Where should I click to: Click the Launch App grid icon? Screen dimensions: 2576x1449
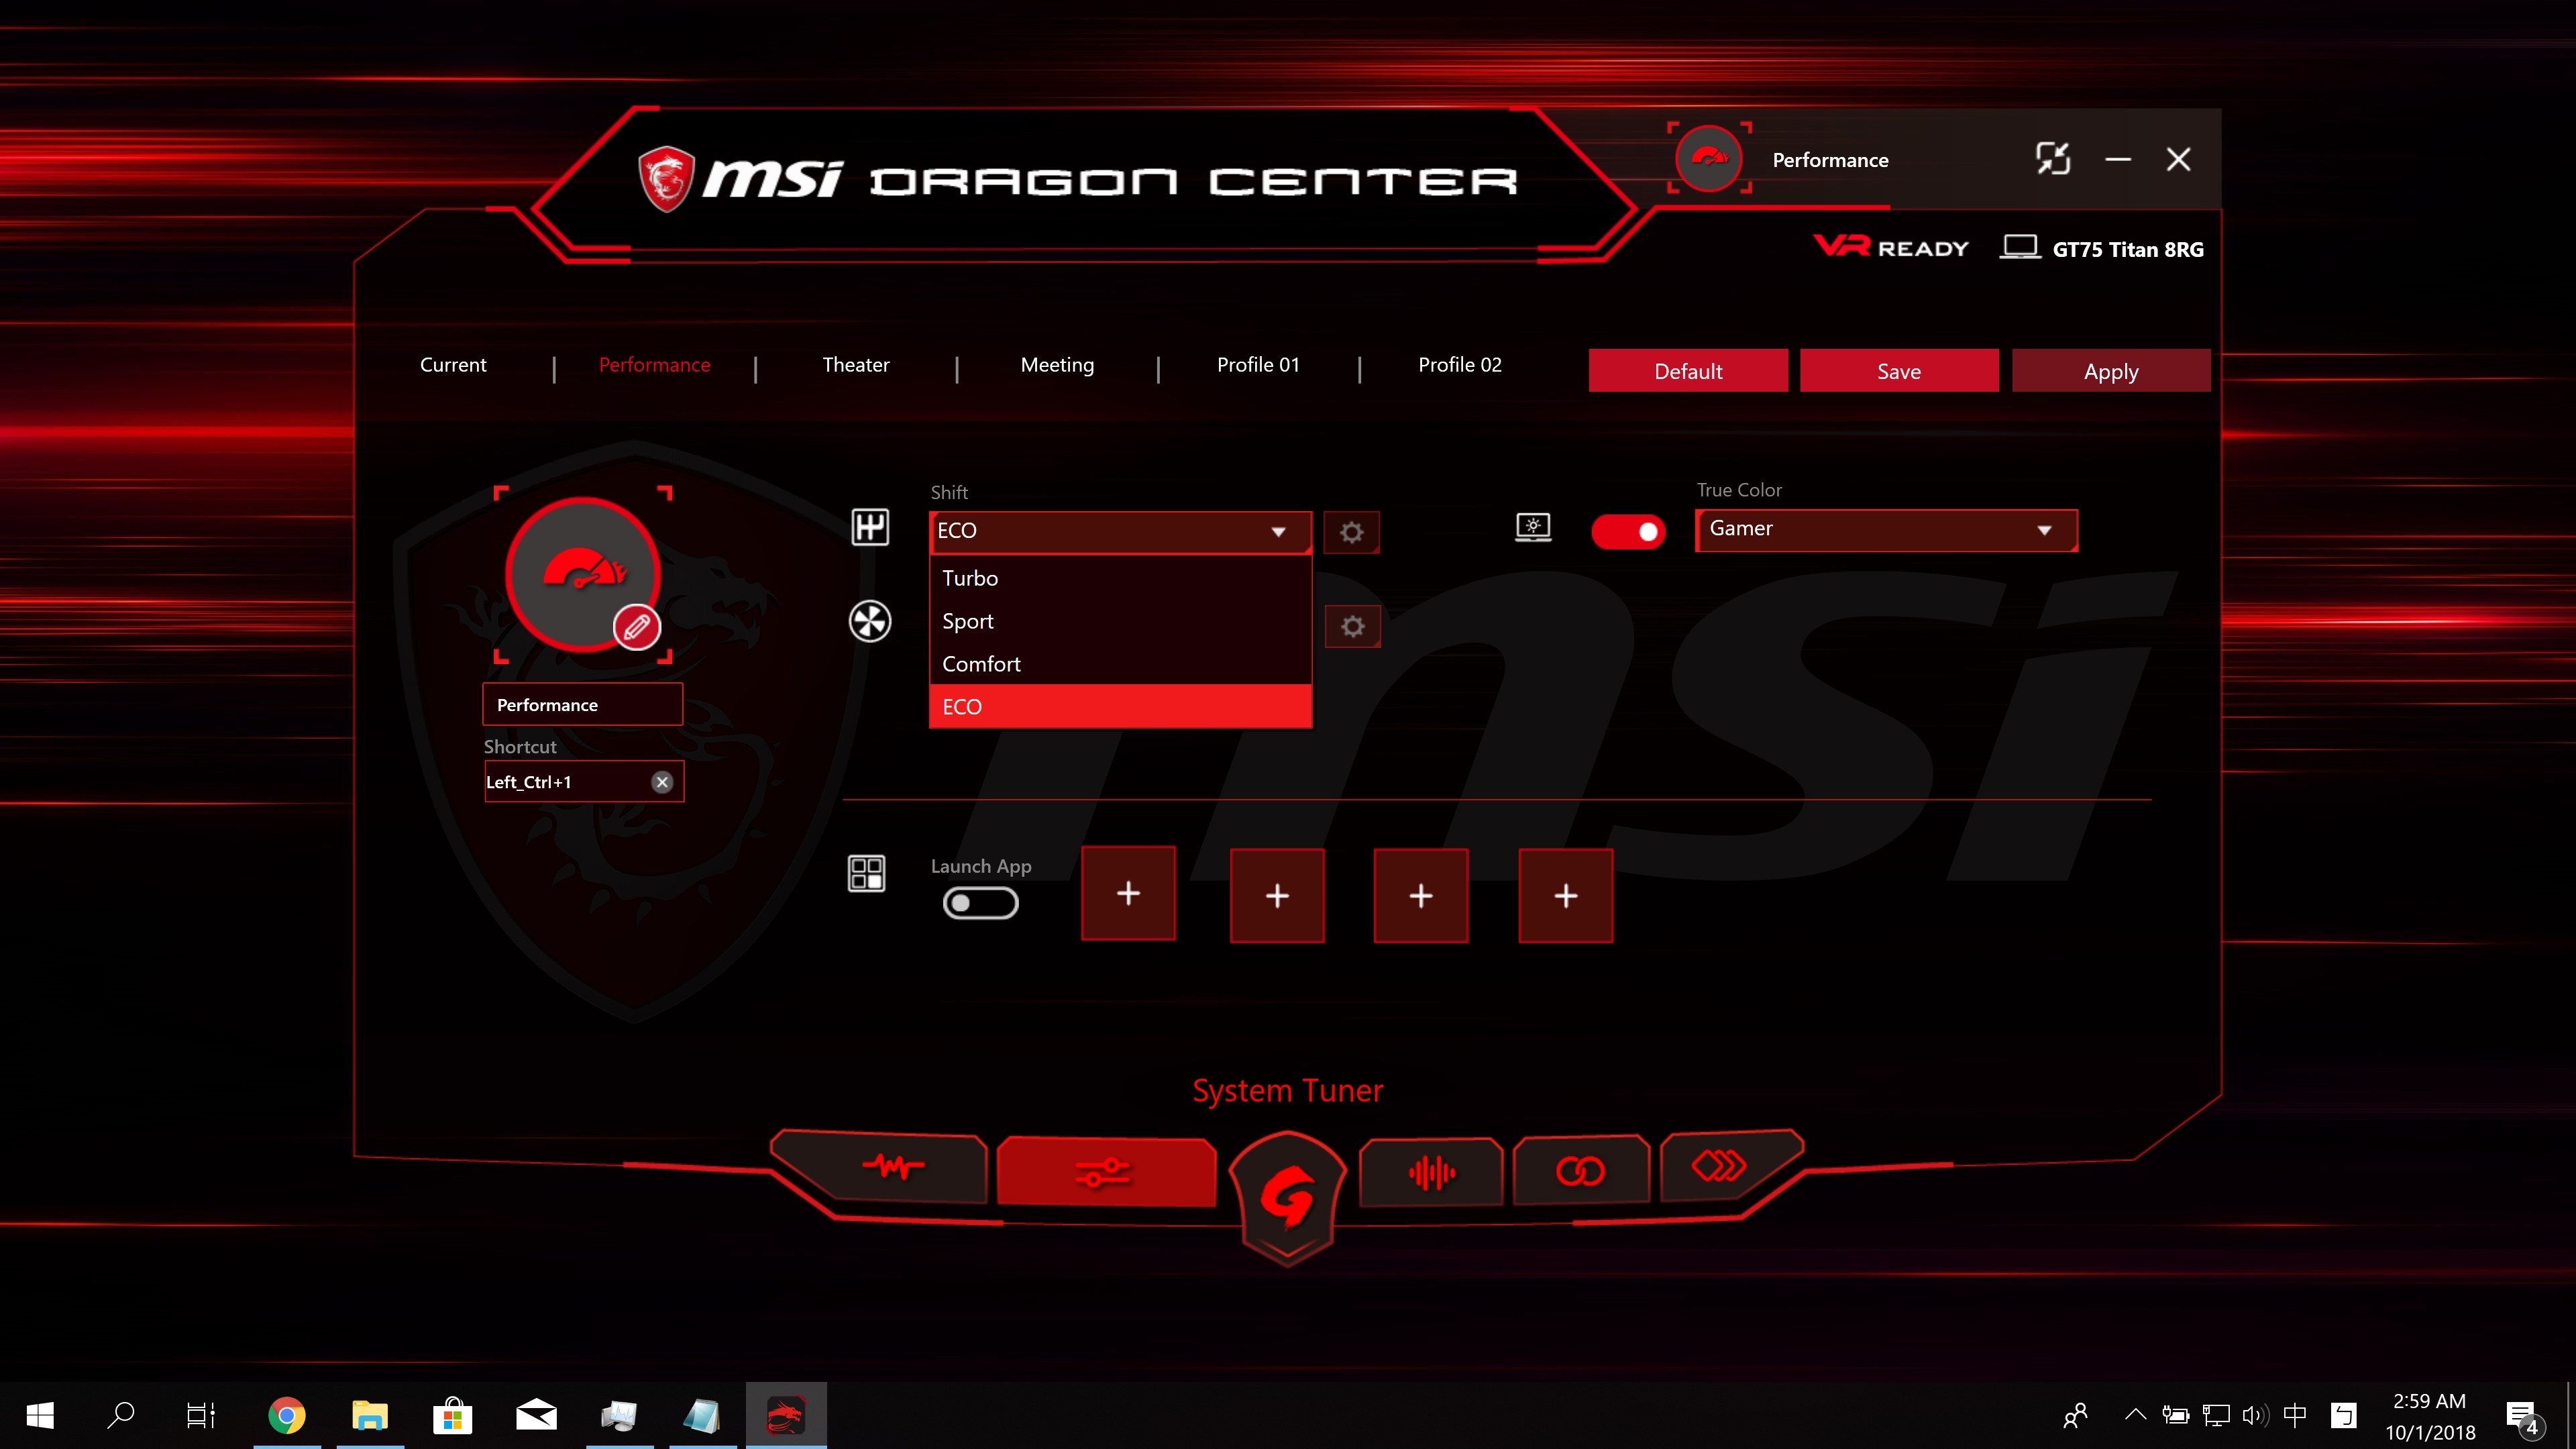(x=866, y=873)
